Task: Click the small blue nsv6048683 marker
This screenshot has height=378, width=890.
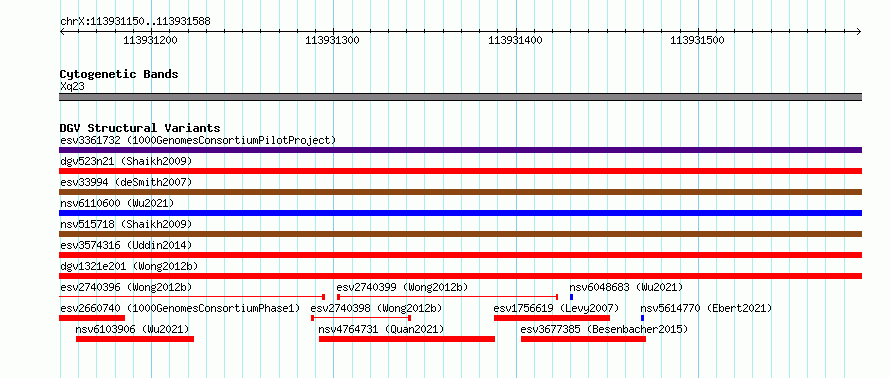Action: [x=572, y=297]
